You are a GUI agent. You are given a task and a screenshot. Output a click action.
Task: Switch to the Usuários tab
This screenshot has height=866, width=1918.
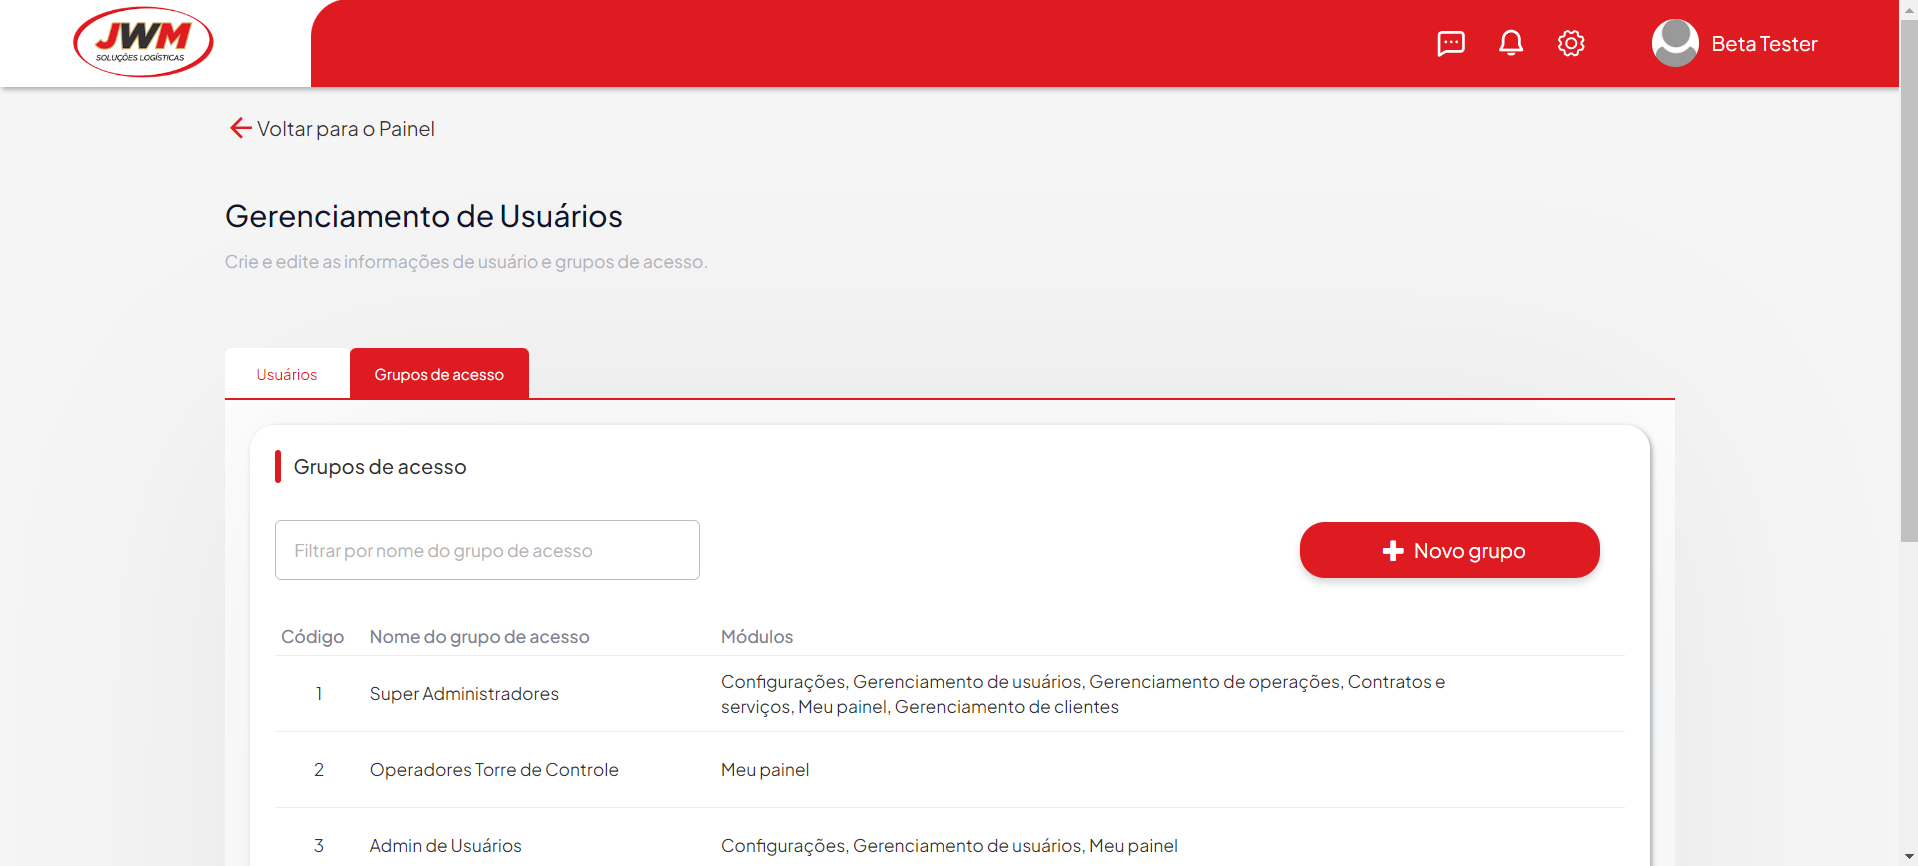(x=287, y=374)
